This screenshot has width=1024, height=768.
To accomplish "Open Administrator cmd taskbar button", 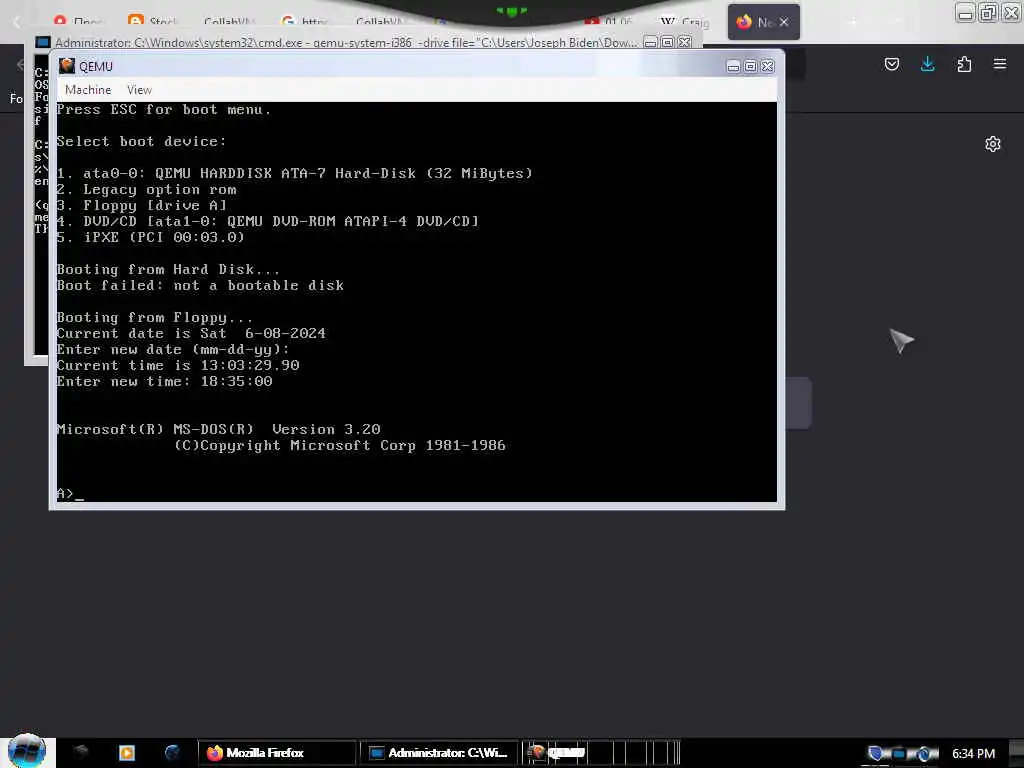I will tap(439, 753).
